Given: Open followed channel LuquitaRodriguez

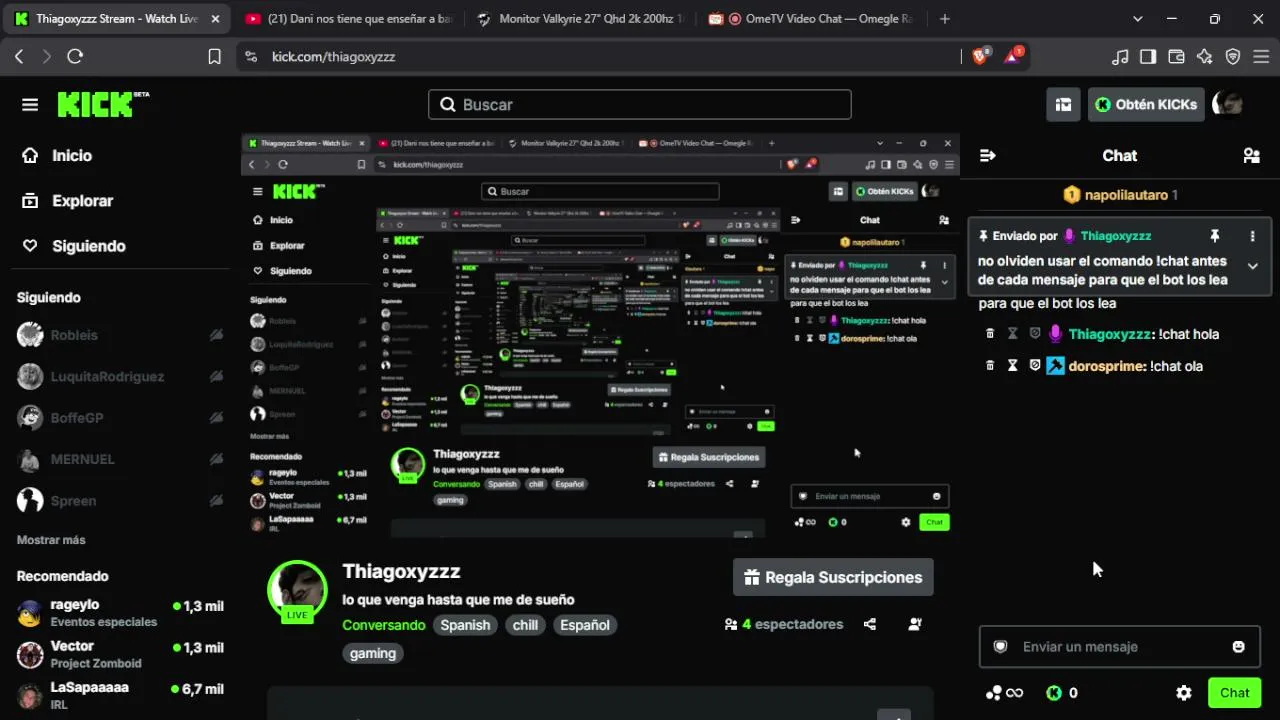Looking at the screenshot, I should pyautogui.click(x=120, y=376).
